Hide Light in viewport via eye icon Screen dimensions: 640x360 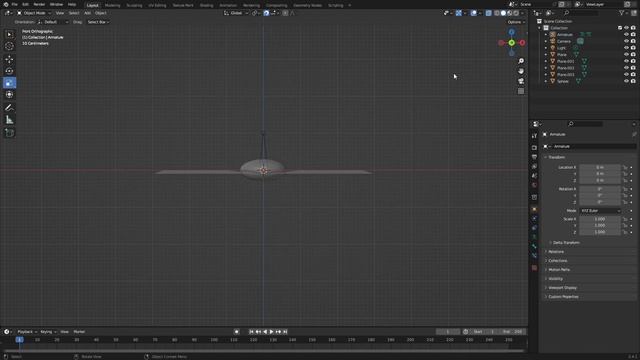626,48
